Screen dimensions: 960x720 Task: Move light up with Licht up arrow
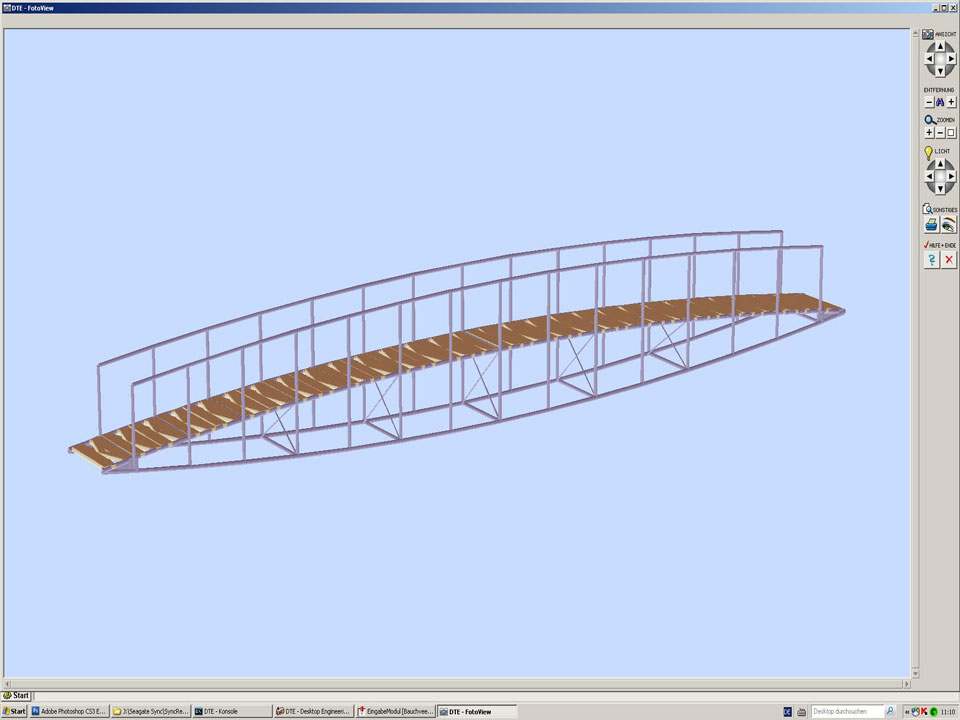(940, 163)
